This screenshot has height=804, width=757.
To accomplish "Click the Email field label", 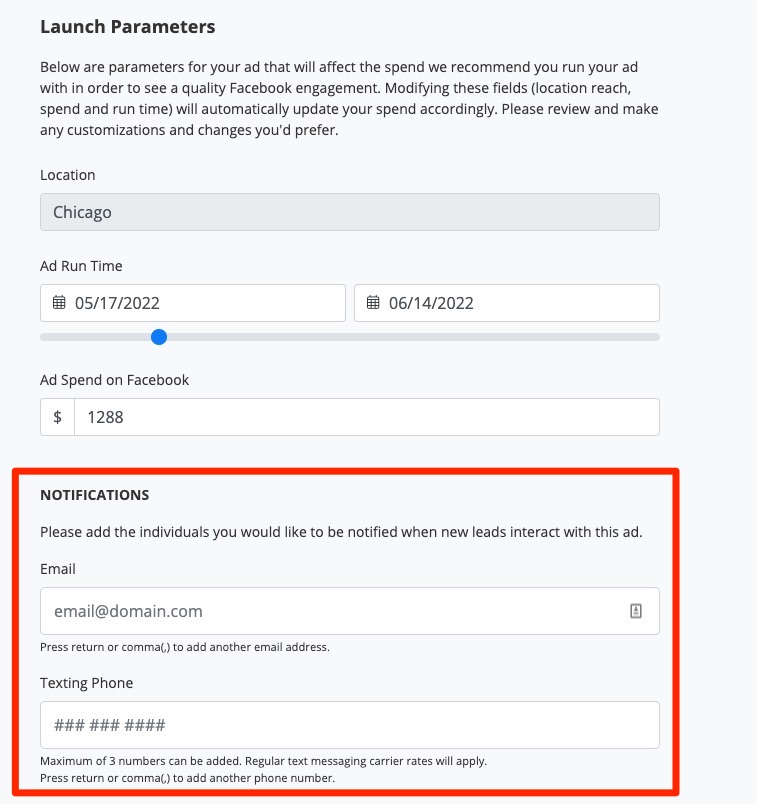I will [x=58, y=569].
